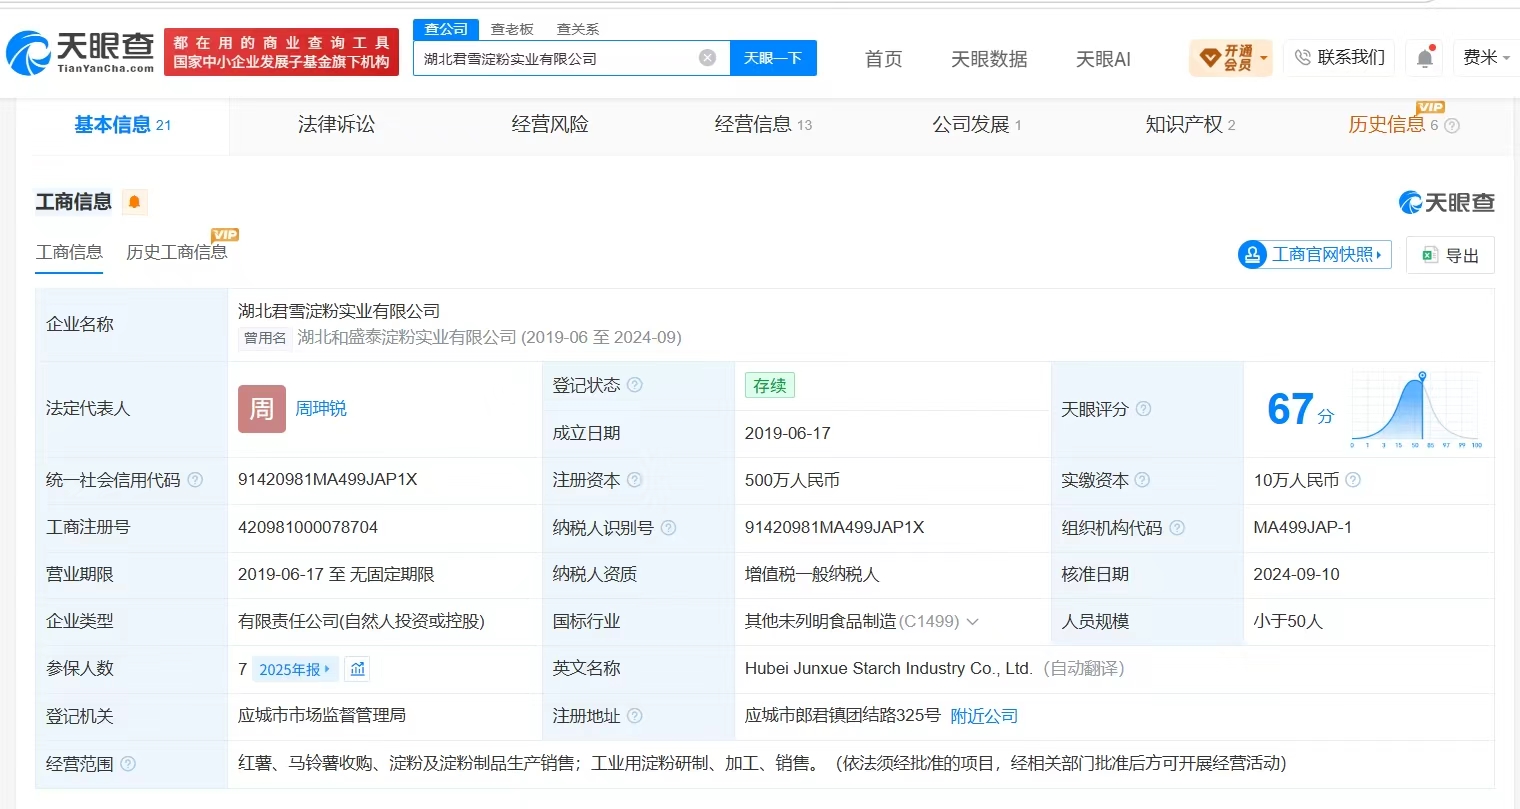Open help icon next to 注册资本
Screen dimensions: 1520x809
click(x=635, y=480)
